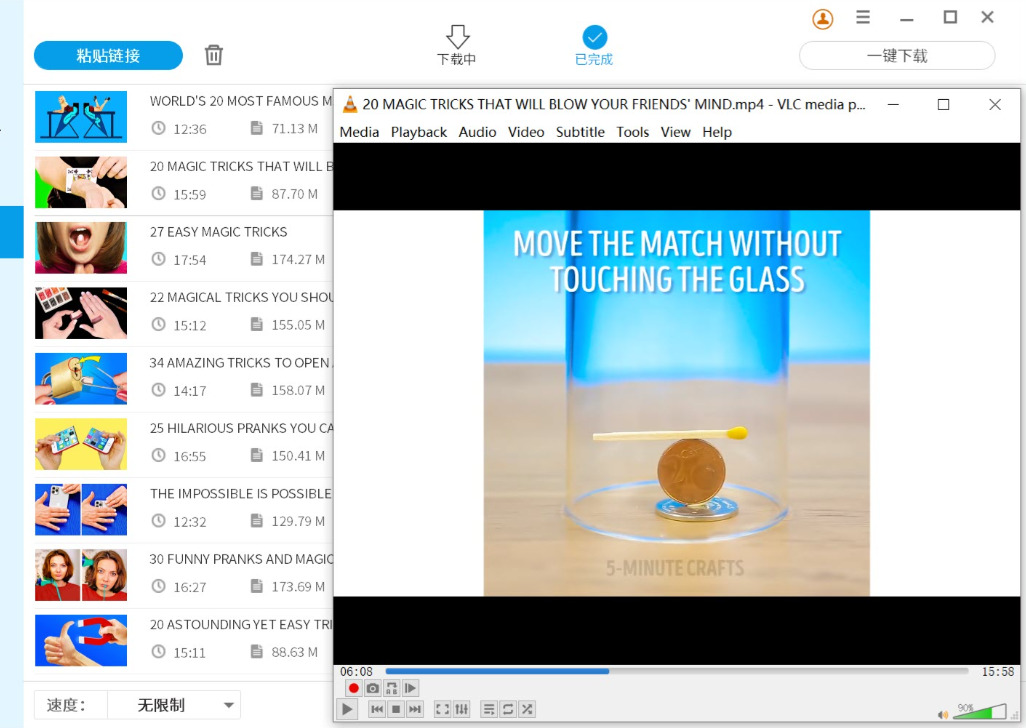This screenshot has width=1026, height=728.
Task: Click the VLC record button
Action: tap(353, 688)
